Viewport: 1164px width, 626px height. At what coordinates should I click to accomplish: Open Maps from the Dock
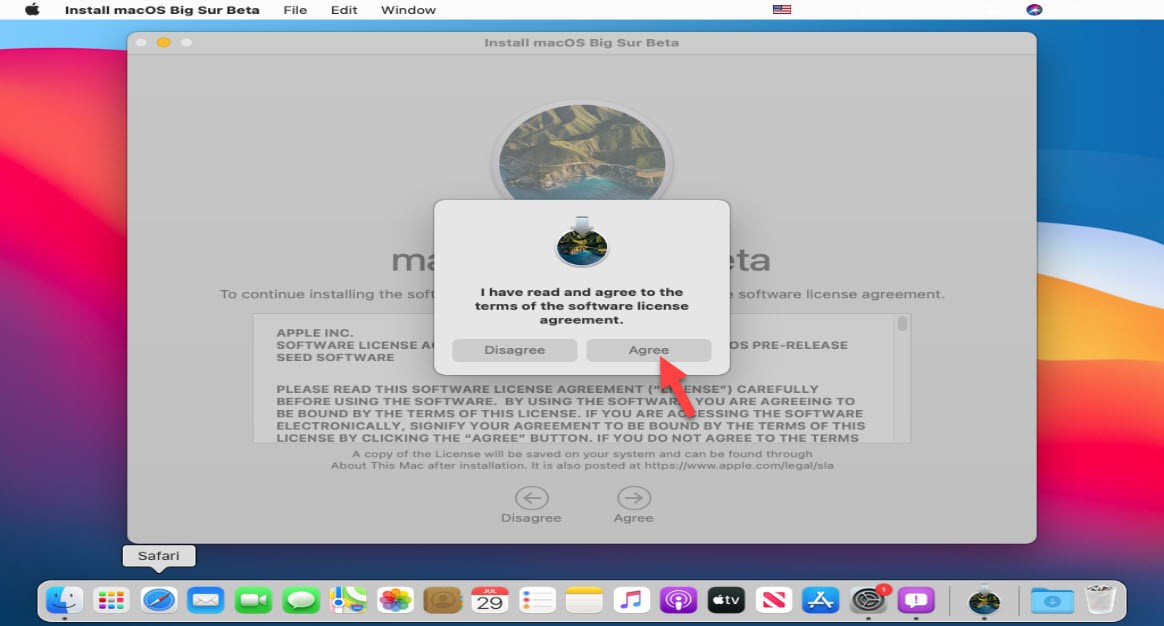pos(348,600)
